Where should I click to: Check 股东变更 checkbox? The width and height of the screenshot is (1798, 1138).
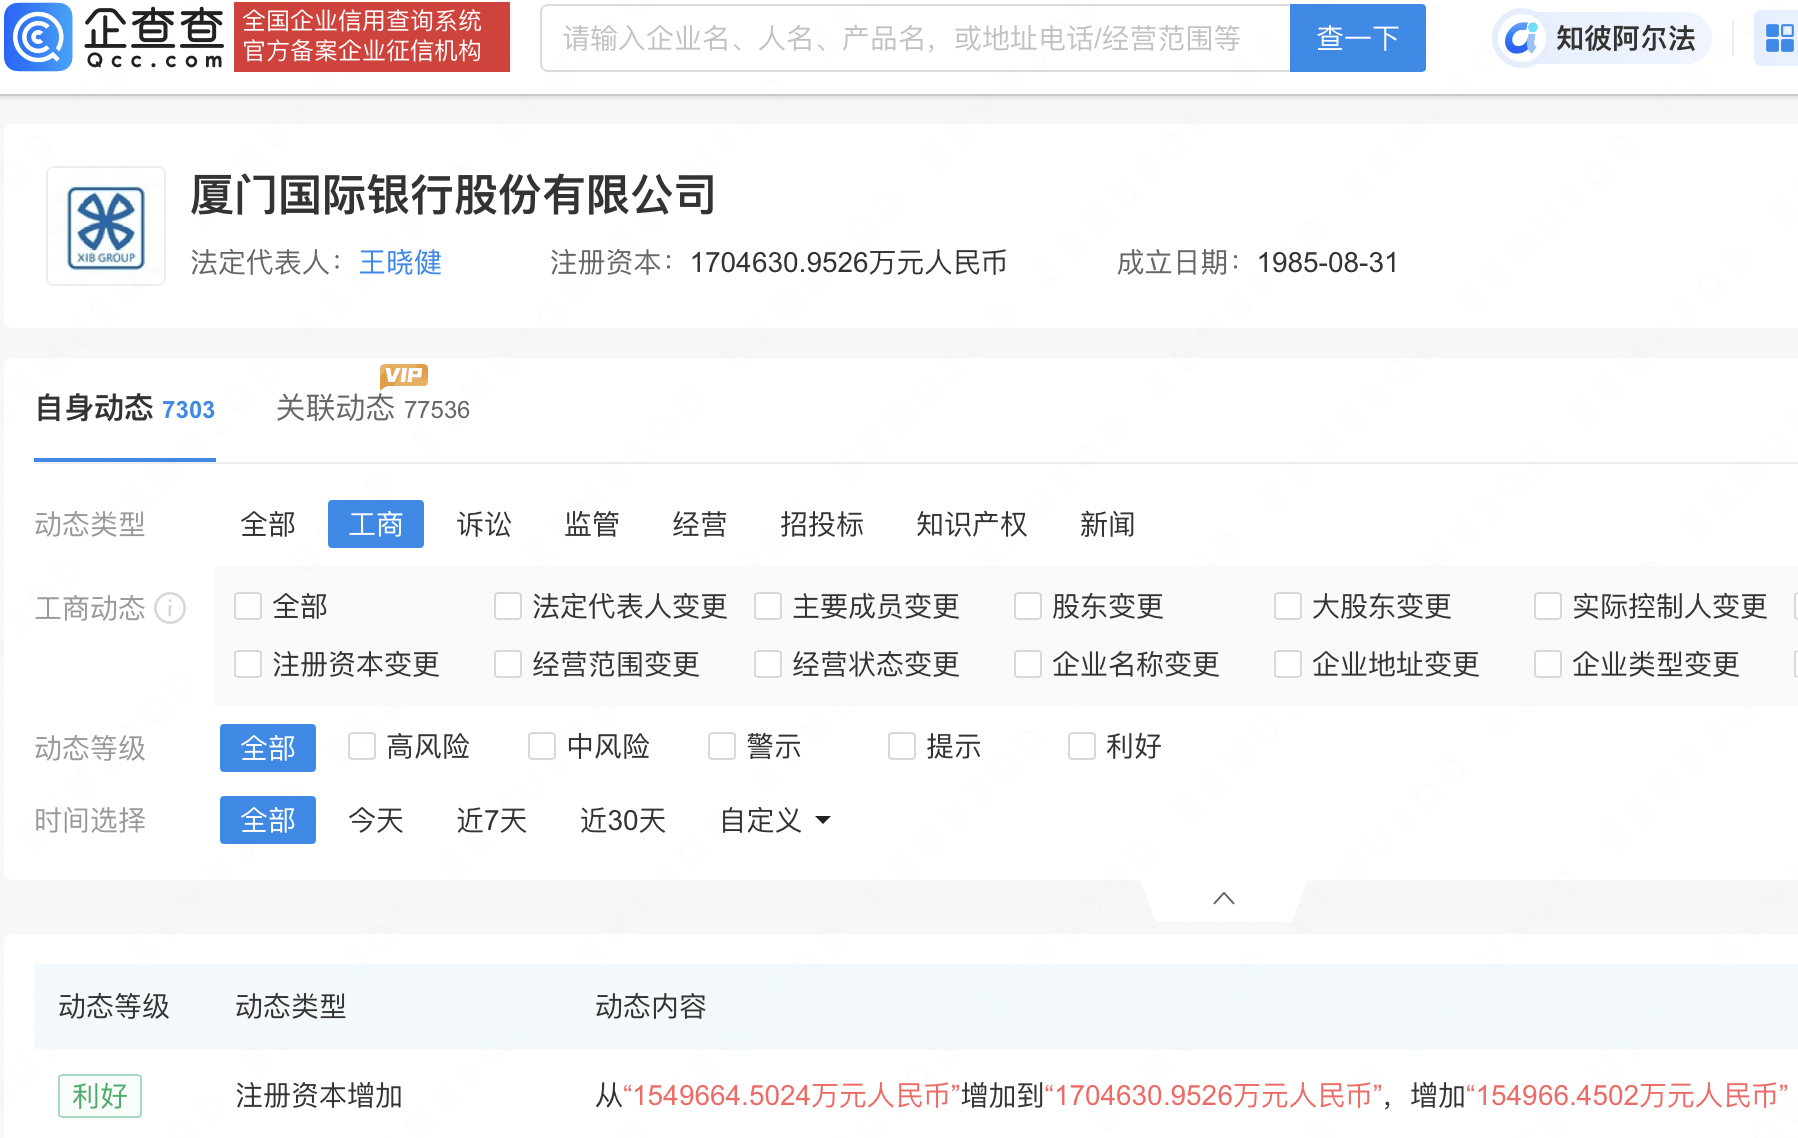click(1028, 606)
